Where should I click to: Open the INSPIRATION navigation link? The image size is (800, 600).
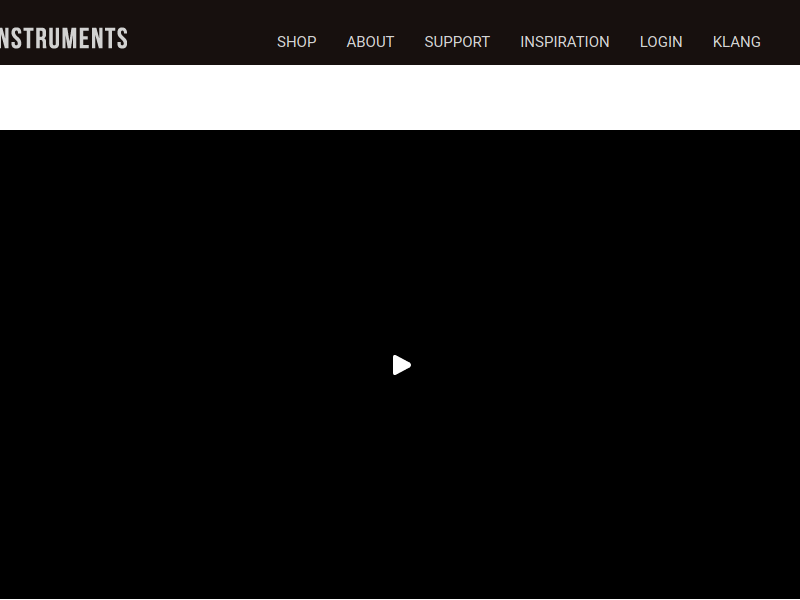click(x=565, y=42)
